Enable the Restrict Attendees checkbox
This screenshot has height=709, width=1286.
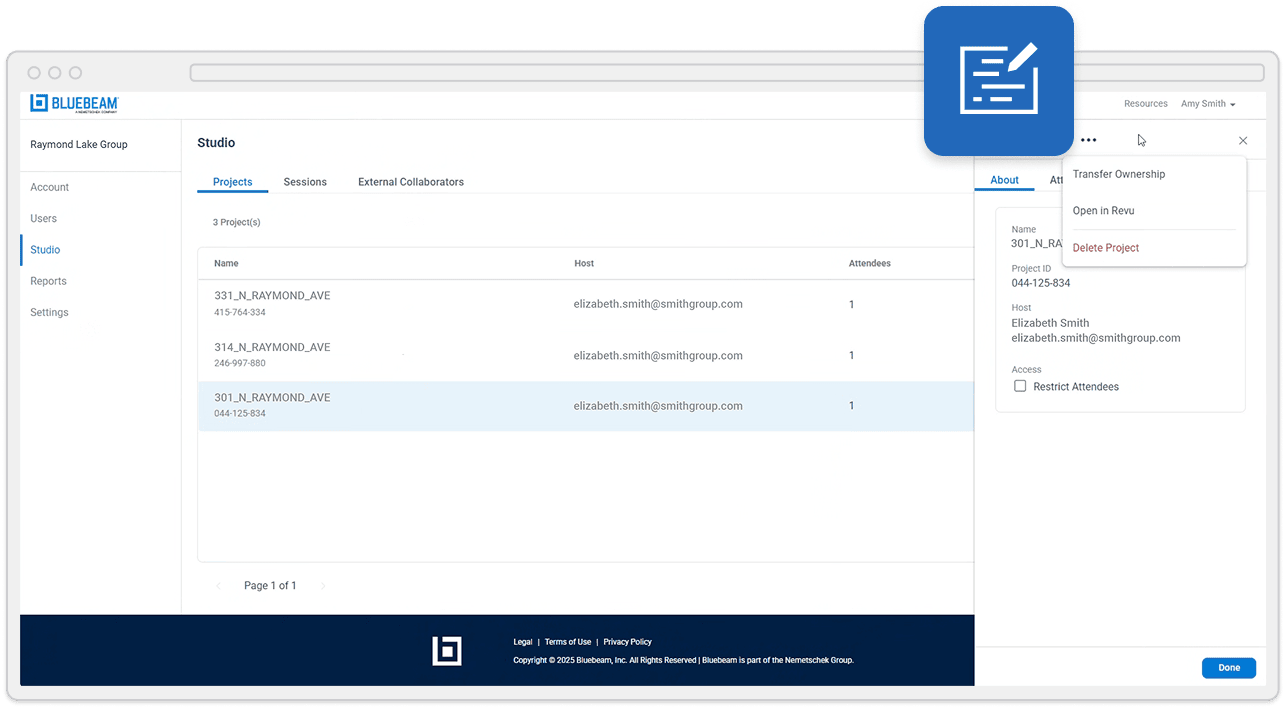click(x=1020, y=386)
